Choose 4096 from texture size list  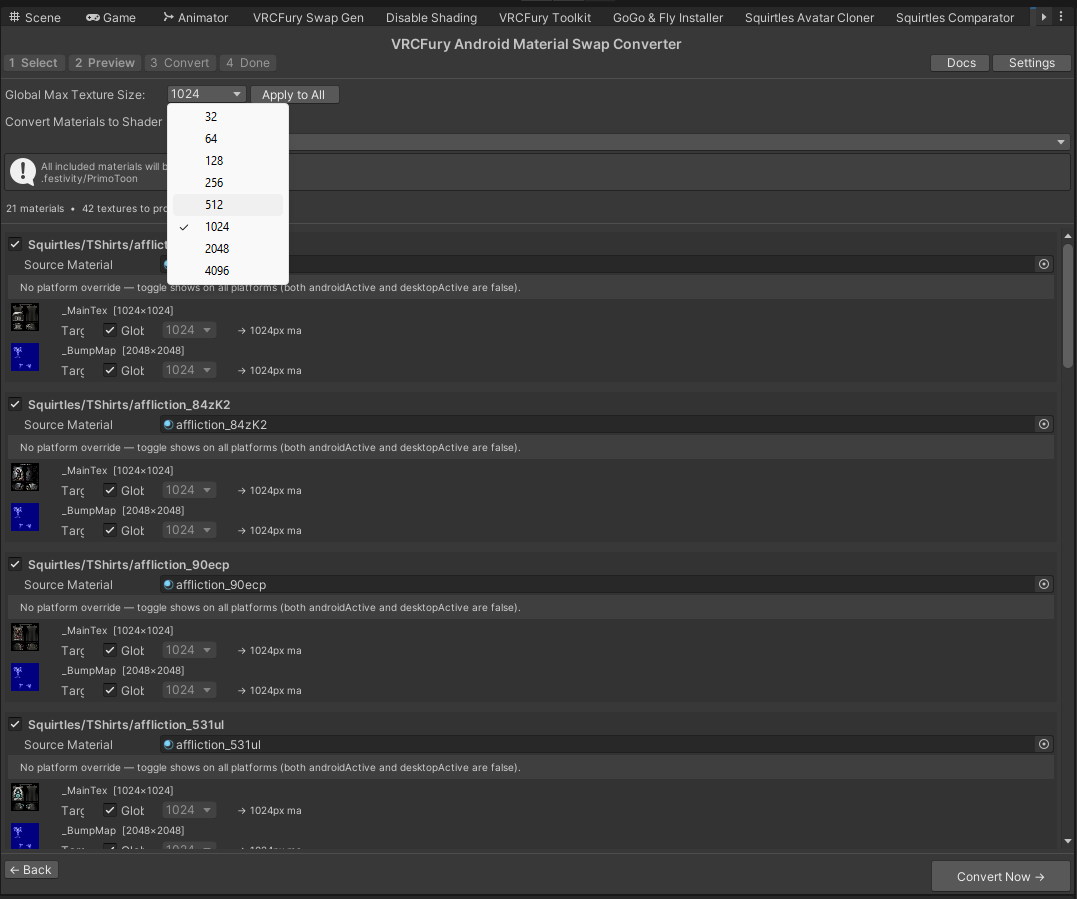[x=227, y=271]
